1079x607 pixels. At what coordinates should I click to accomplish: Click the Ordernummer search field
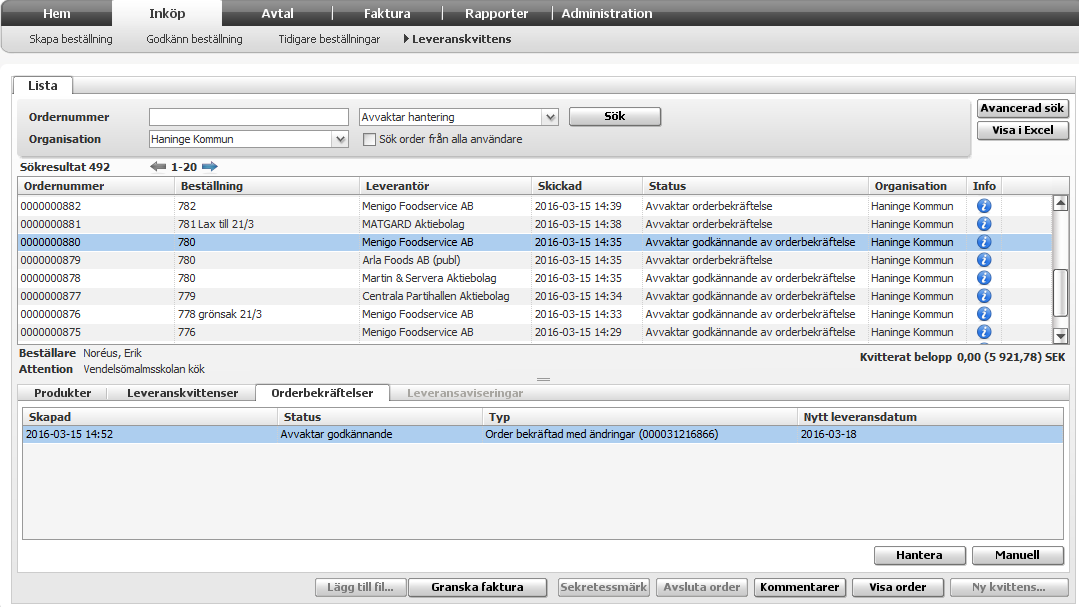pyautogui.click(x=248, y=117)
